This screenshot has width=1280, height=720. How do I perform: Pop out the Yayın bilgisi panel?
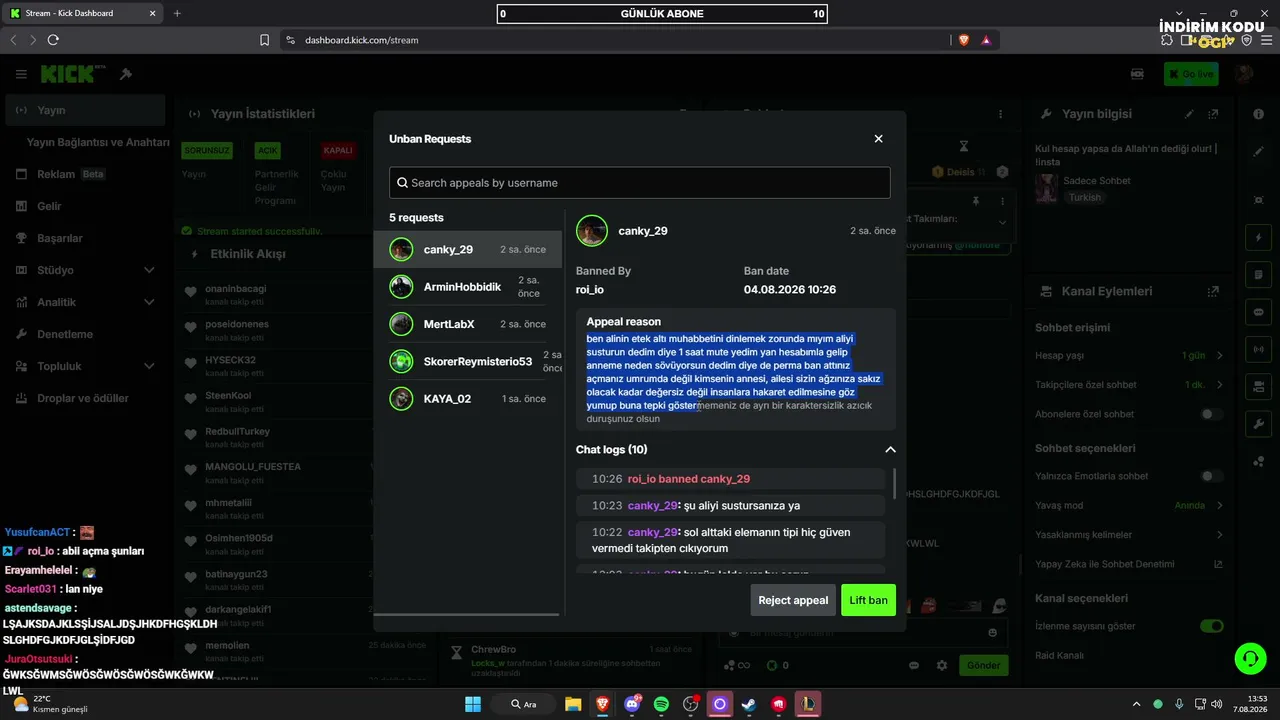click(1213, 114)
